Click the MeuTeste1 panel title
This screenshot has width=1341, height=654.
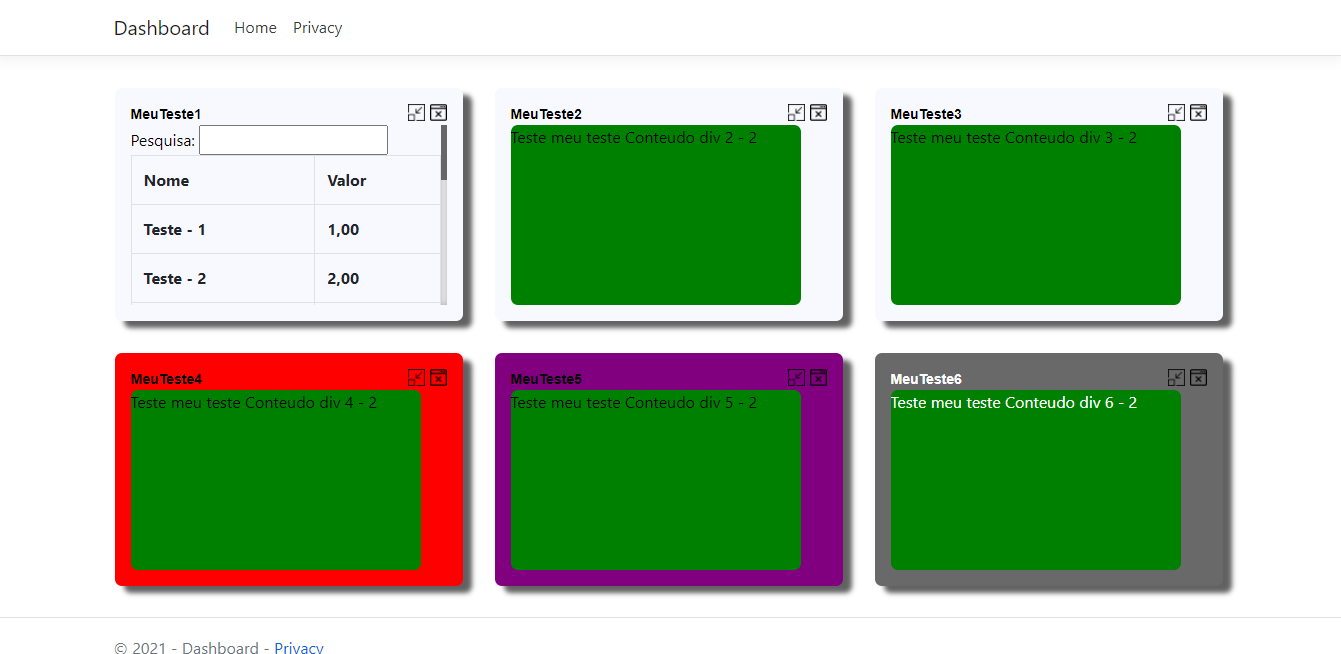point(166,114)
